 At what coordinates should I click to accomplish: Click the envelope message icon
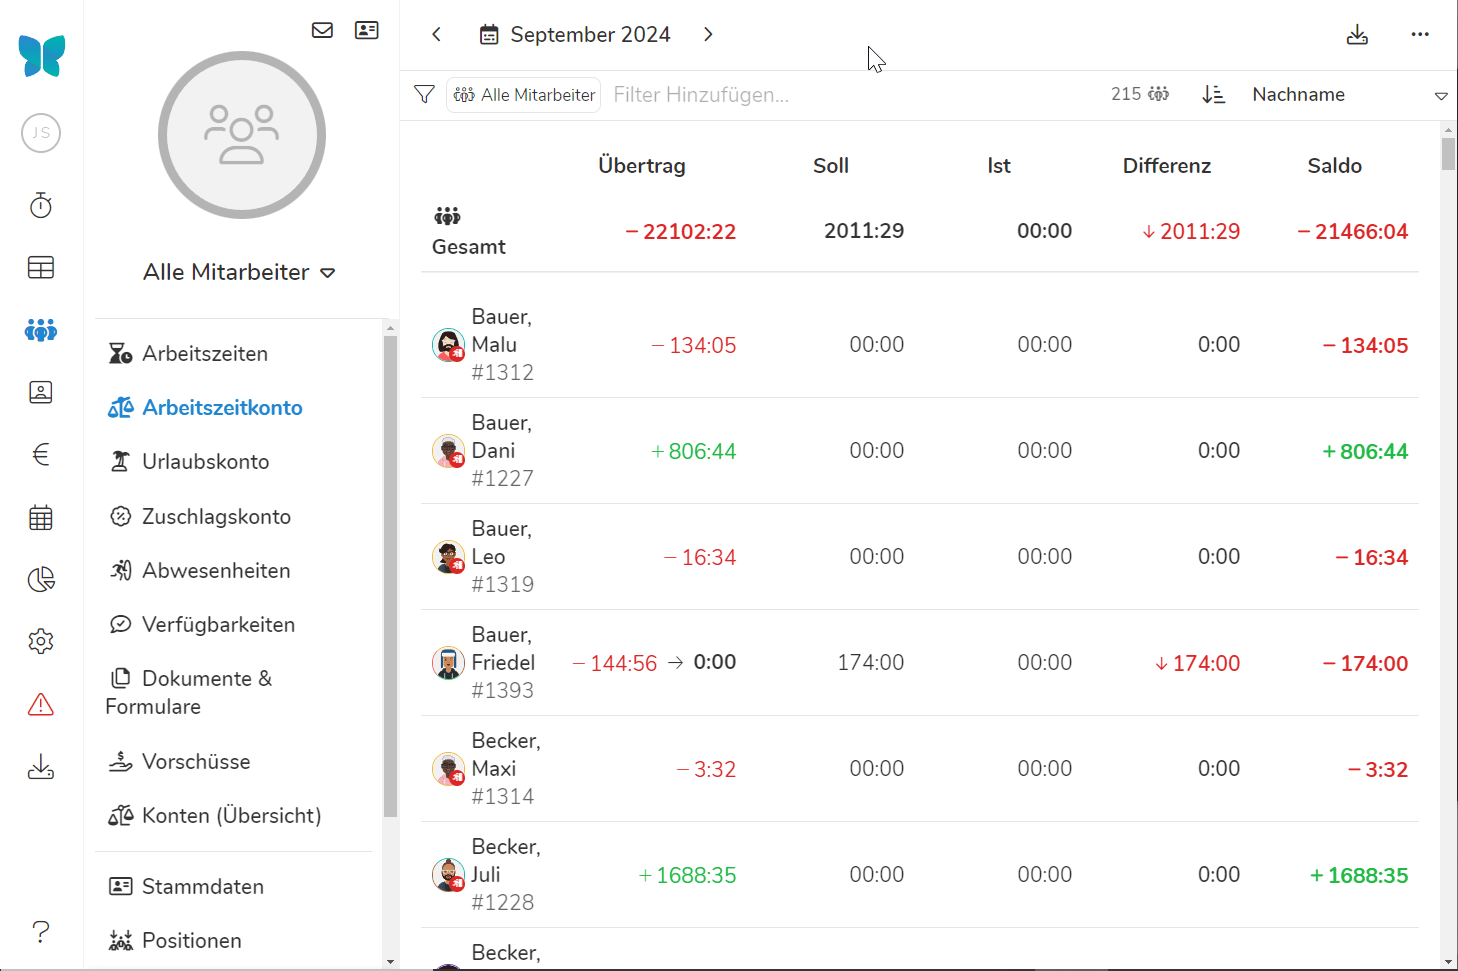pos(322,30)
